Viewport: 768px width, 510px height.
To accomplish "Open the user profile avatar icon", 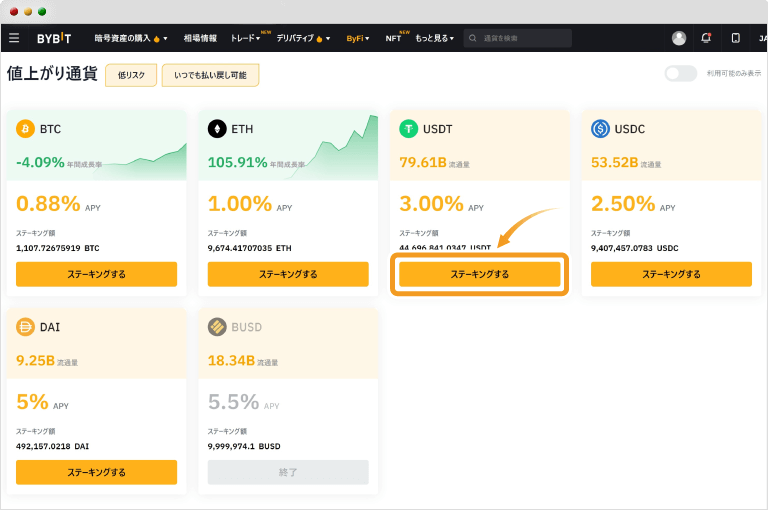I will [x=679, y=38].
